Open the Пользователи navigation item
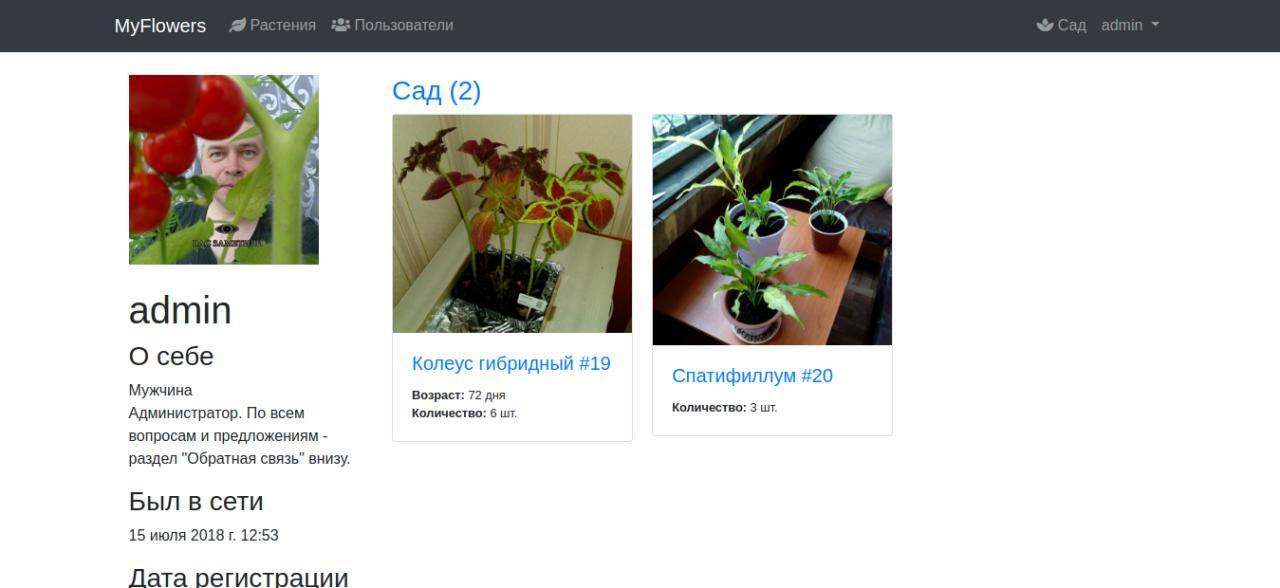The width and height of the screenshot is (1280, 588). 392,25
